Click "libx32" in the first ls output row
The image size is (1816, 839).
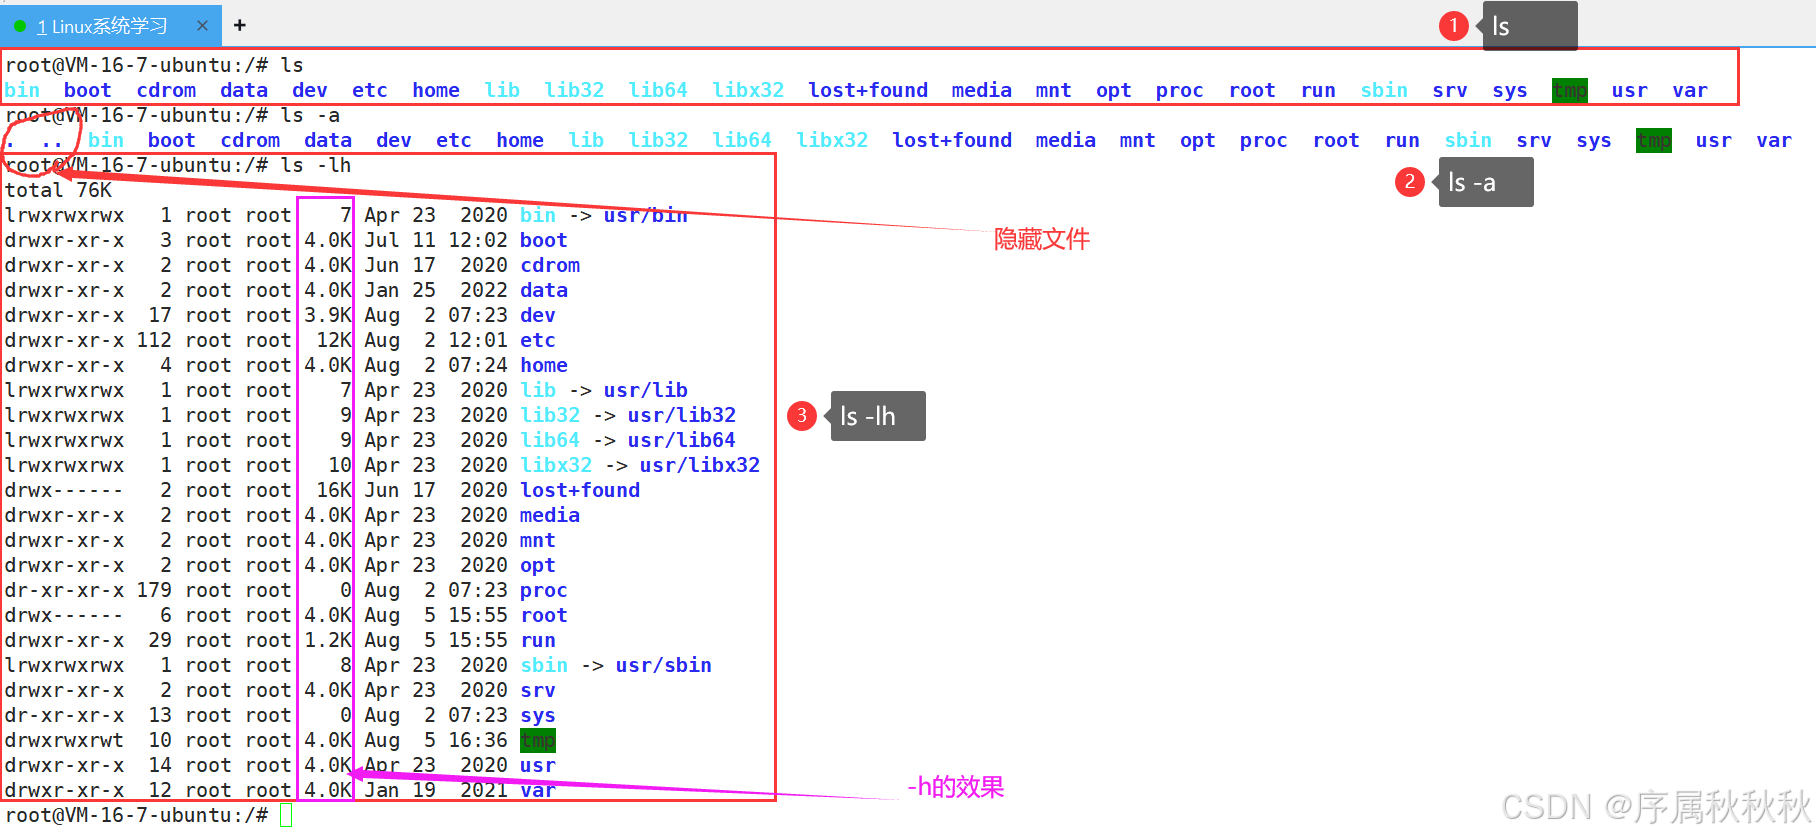click(748, 90)
